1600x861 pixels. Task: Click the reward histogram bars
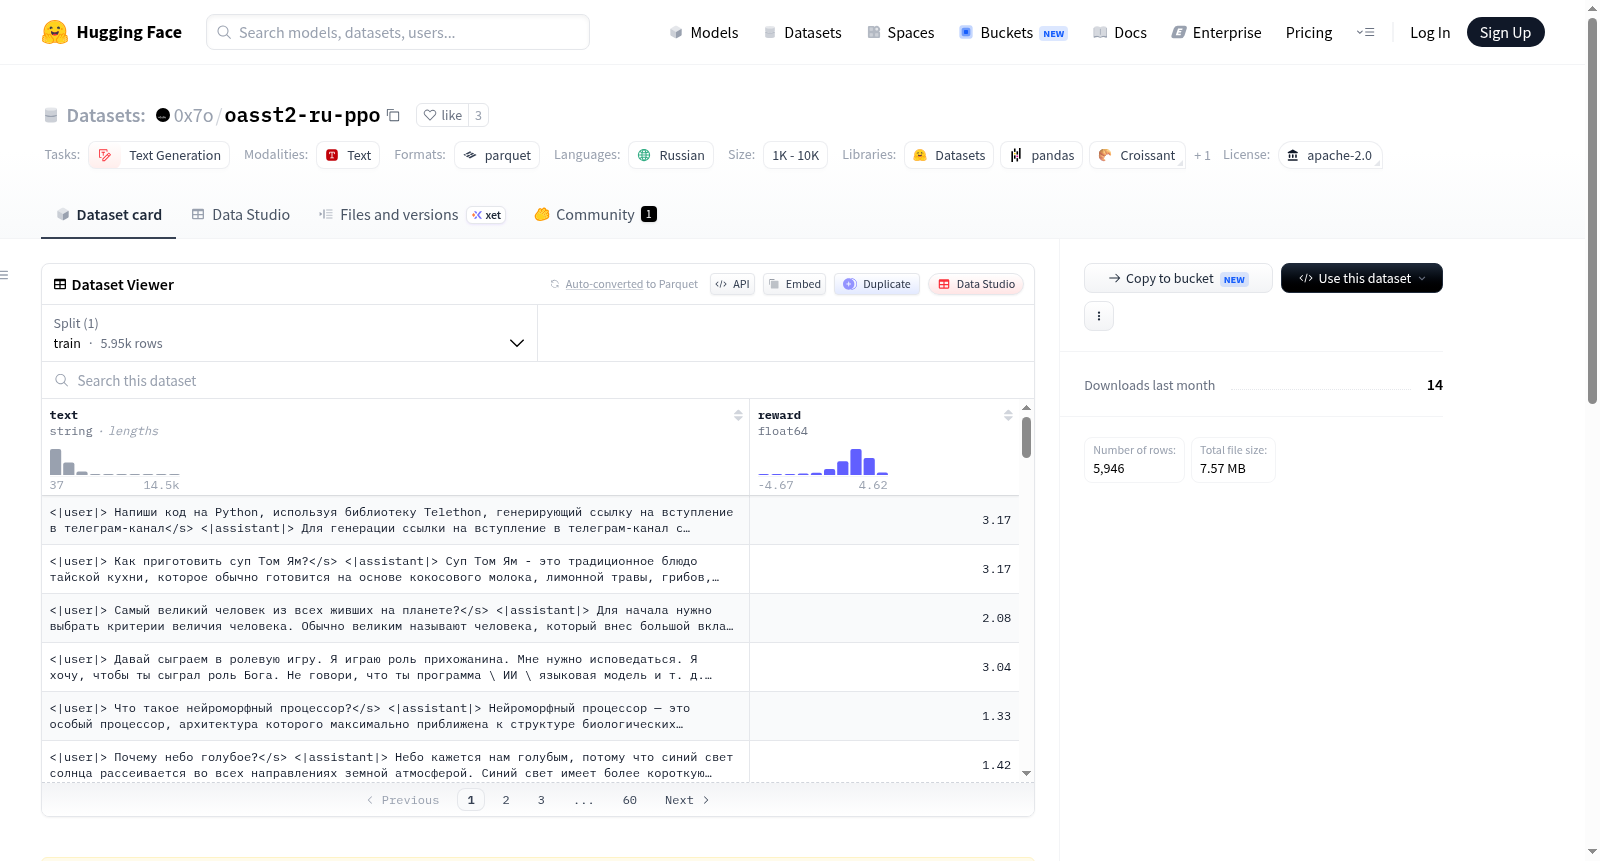tap(823, 462)
